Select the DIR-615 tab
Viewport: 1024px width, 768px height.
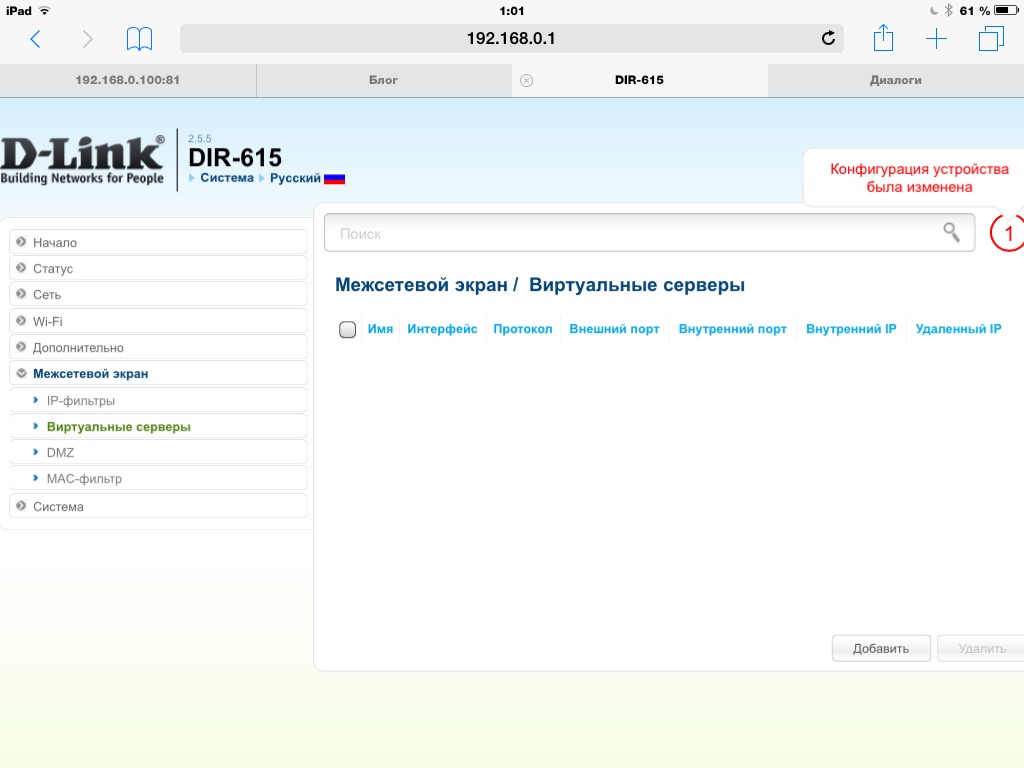pyautogui.click(x=639, y=80)
